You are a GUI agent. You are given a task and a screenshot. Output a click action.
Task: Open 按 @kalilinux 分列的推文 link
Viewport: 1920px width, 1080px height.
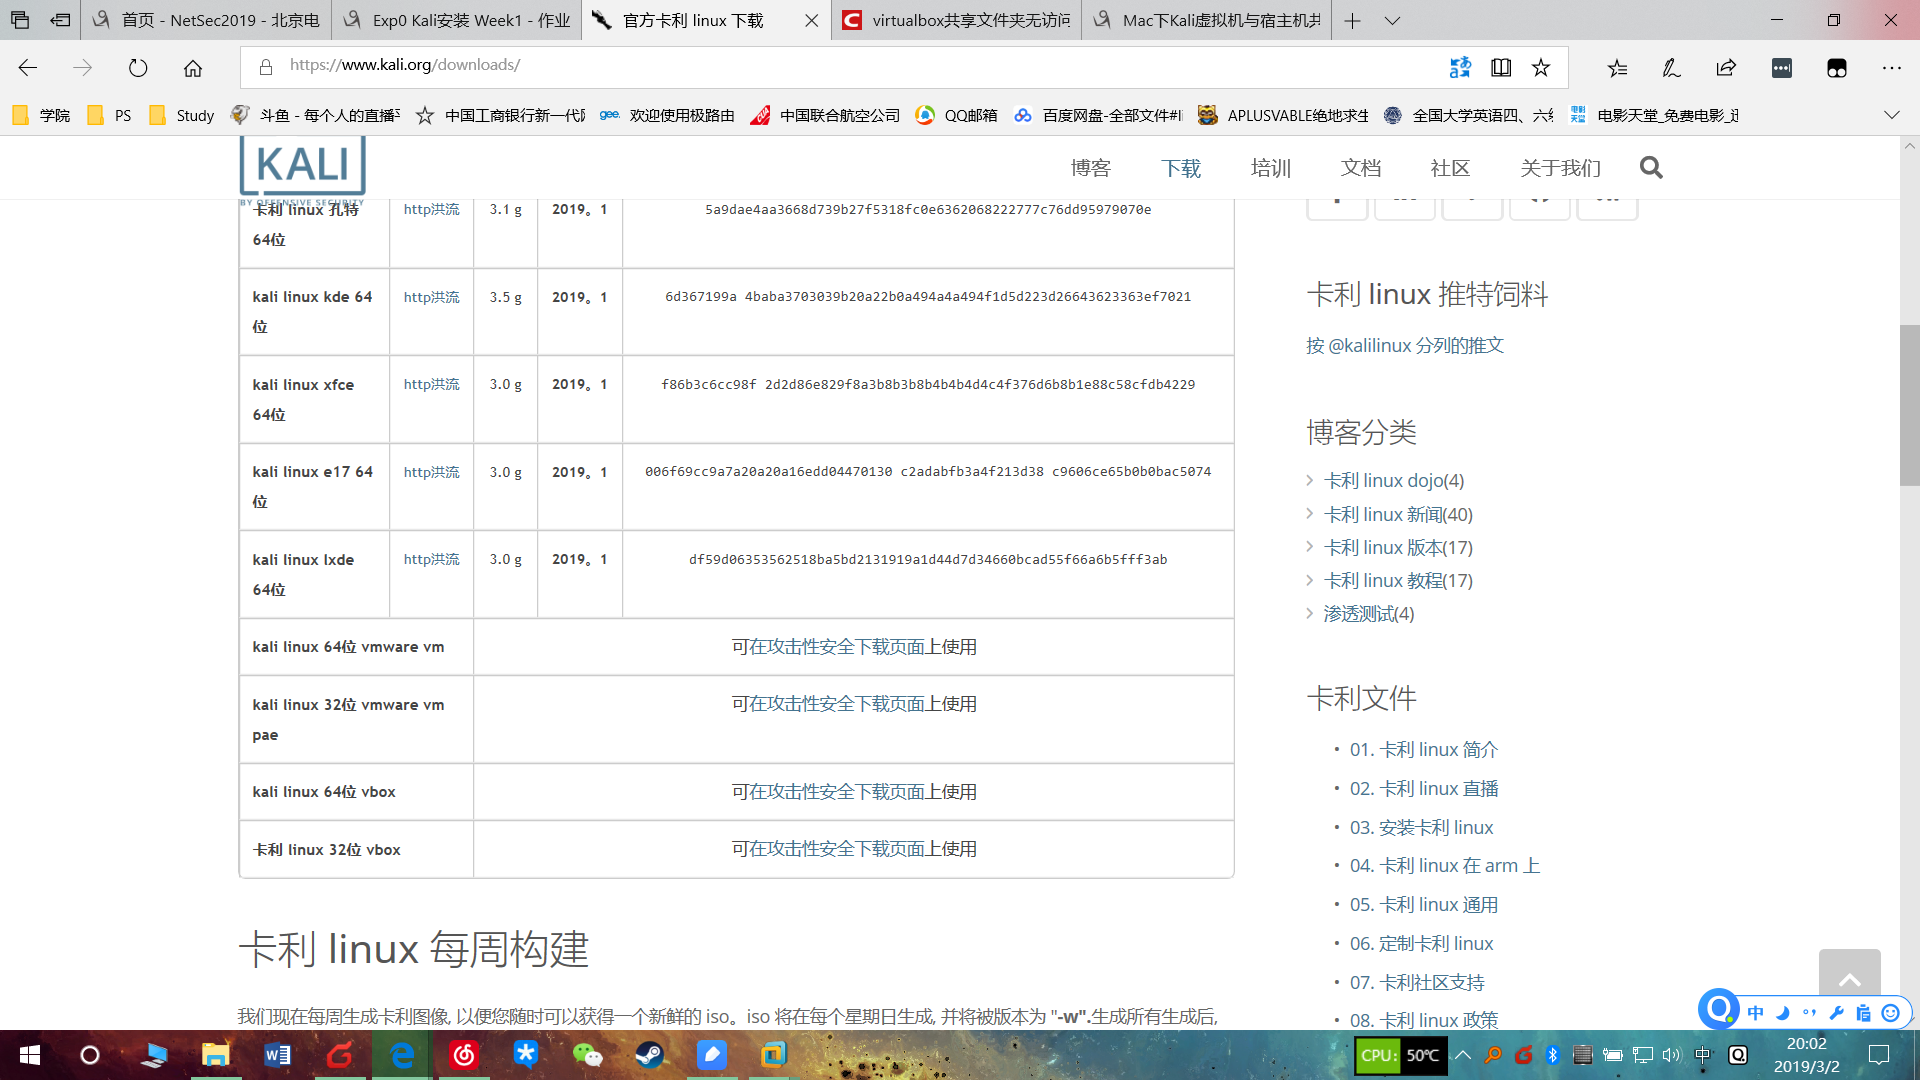click(1405, 345)
